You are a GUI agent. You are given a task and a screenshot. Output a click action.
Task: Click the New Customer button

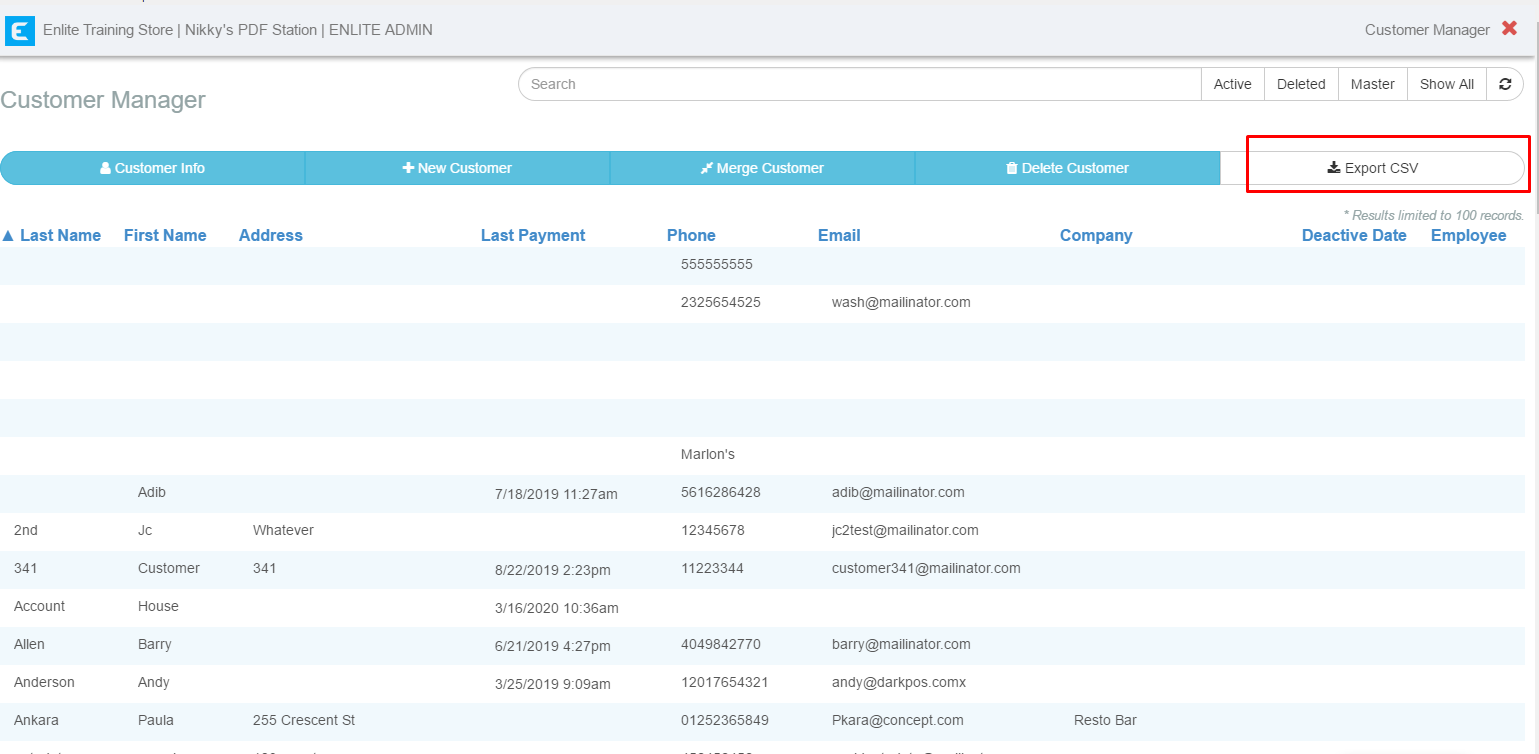tap(457, 168)
